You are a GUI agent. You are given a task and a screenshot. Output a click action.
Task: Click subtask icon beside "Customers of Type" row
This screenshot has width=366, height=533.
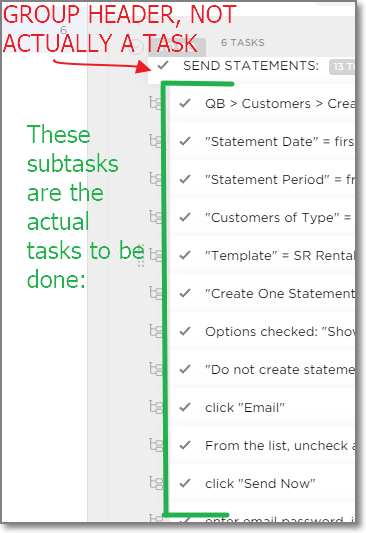(x=155, y=217)
